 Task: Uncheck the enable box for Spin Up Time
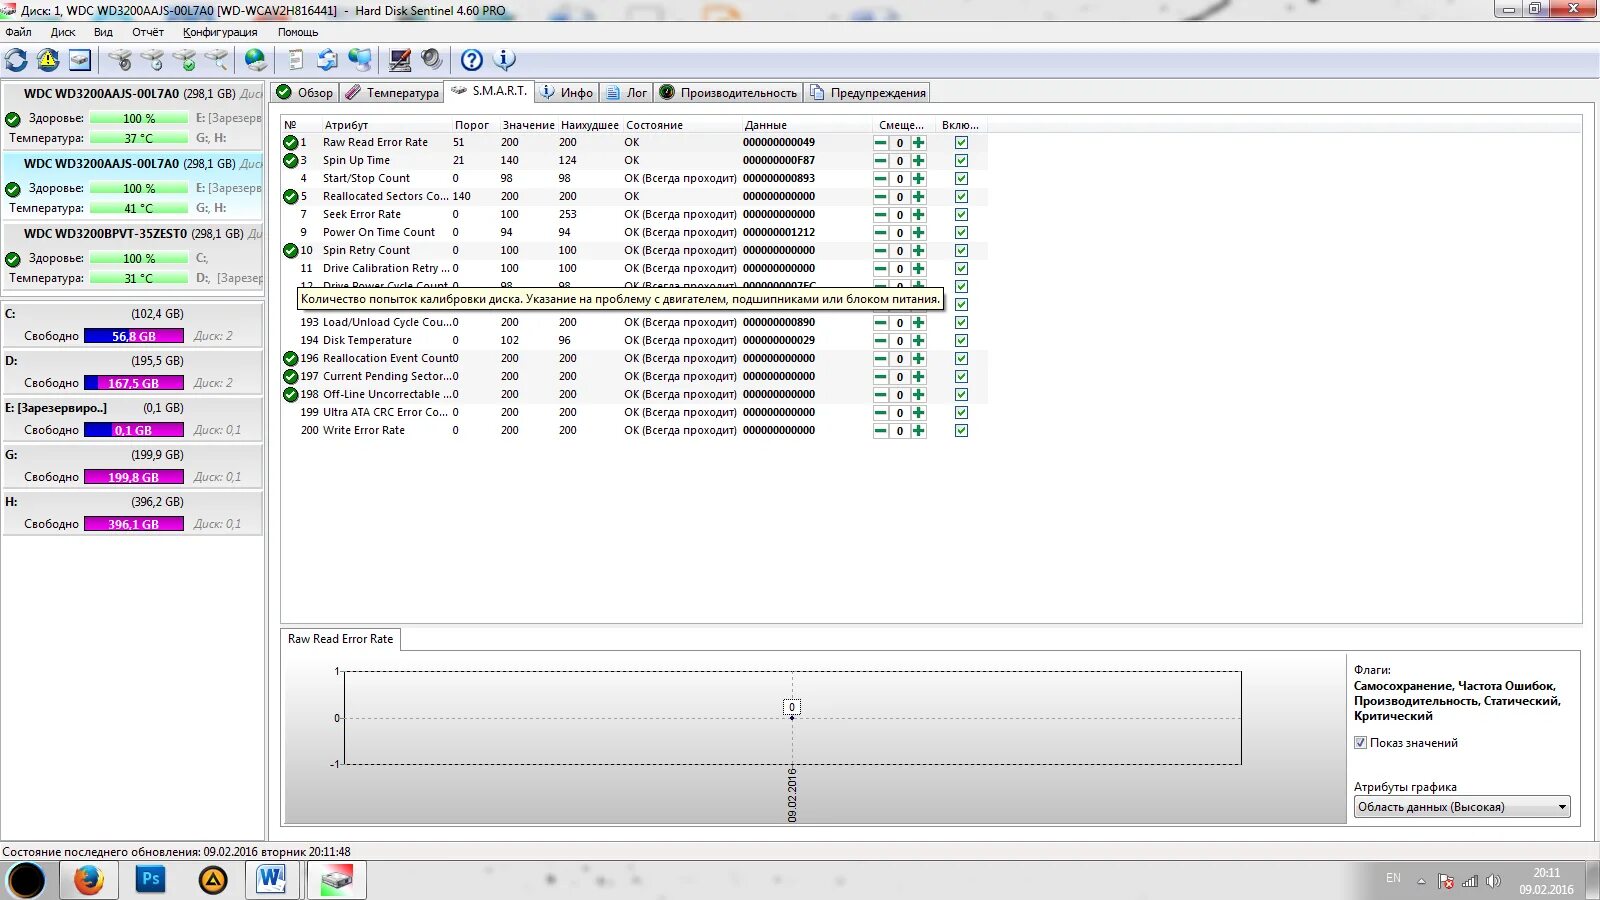pyautogui.click(x=961, y=161)
